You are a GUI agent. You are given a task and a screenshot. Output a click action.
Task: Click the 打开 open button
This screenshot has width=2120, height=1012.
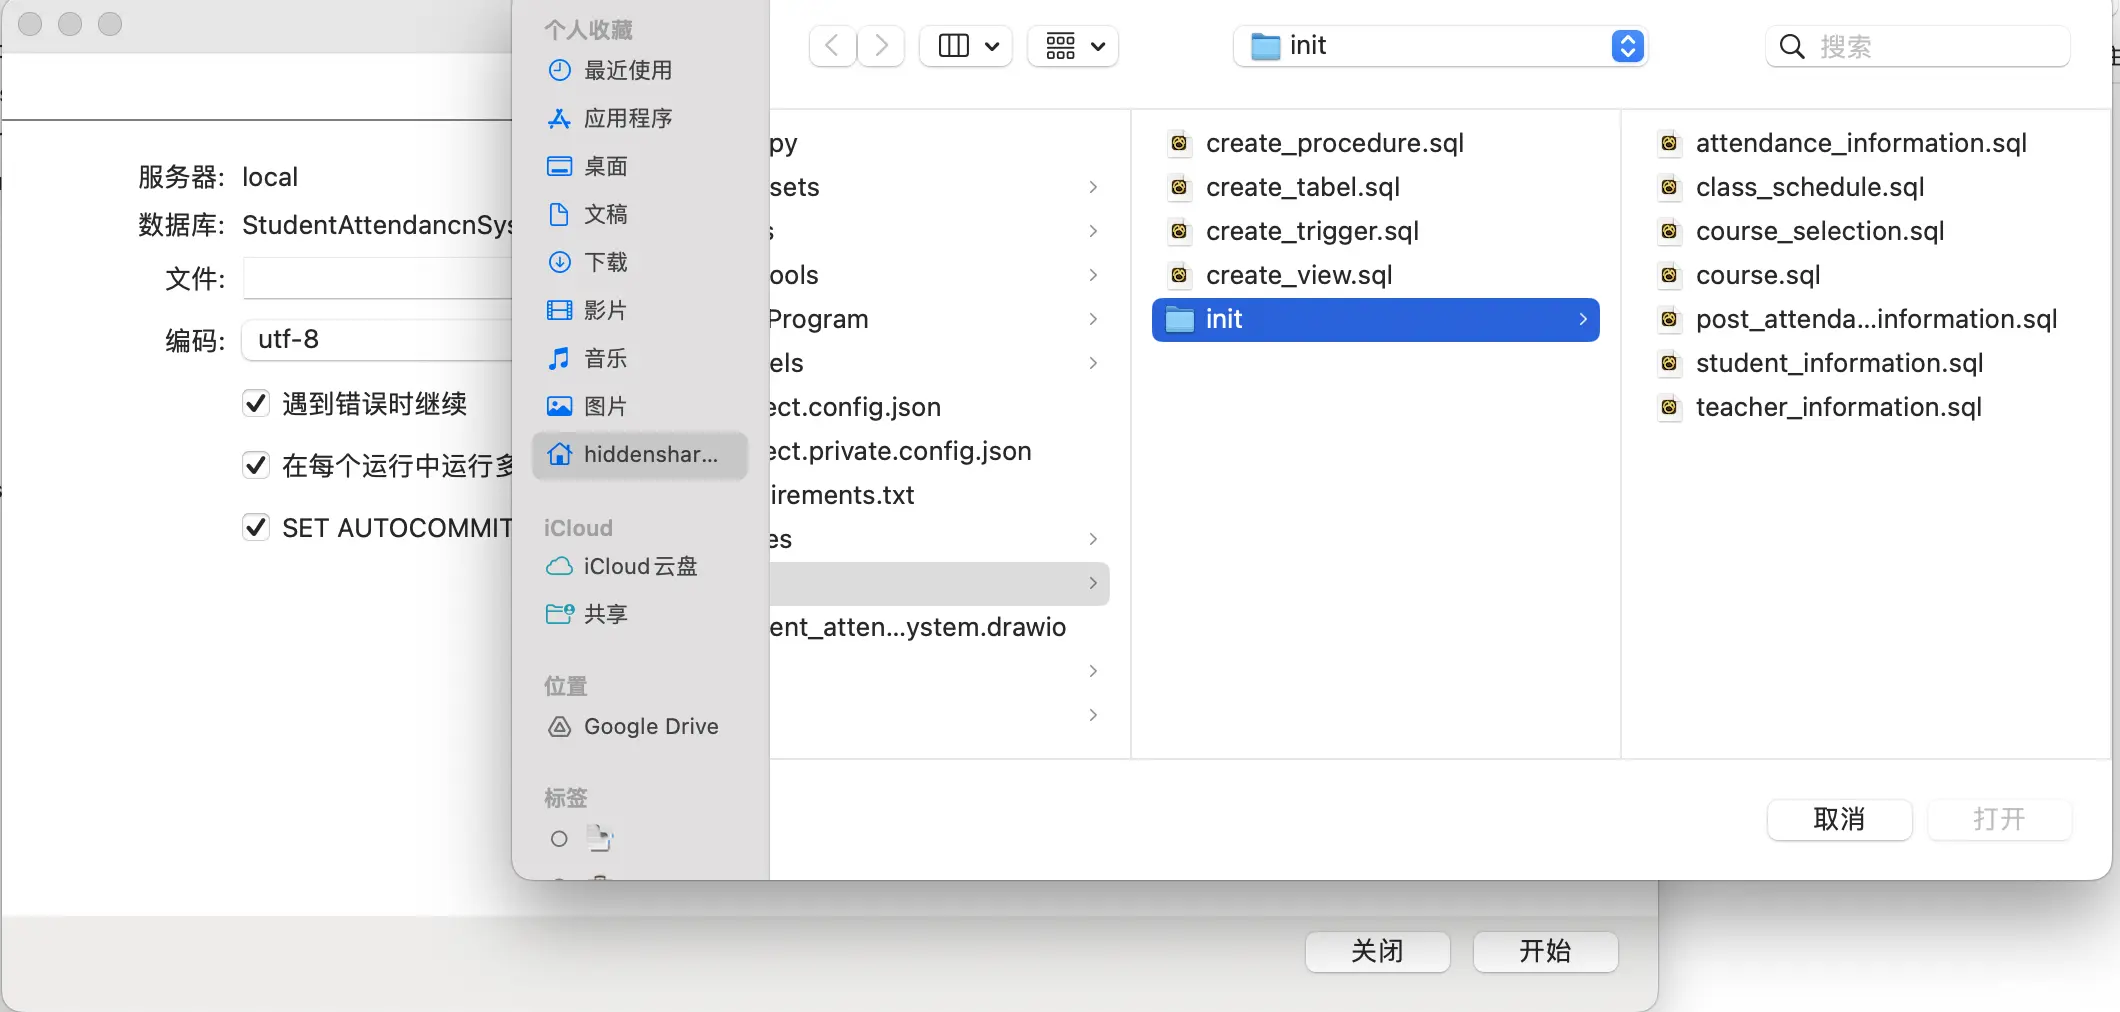point(1999,820)
